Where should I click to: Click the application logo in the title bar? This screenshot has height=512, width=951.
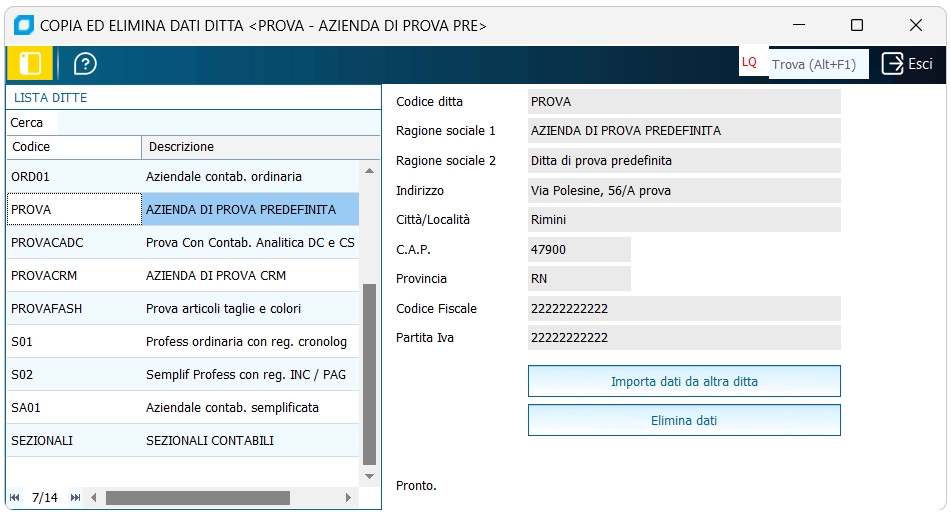[24, 25]
